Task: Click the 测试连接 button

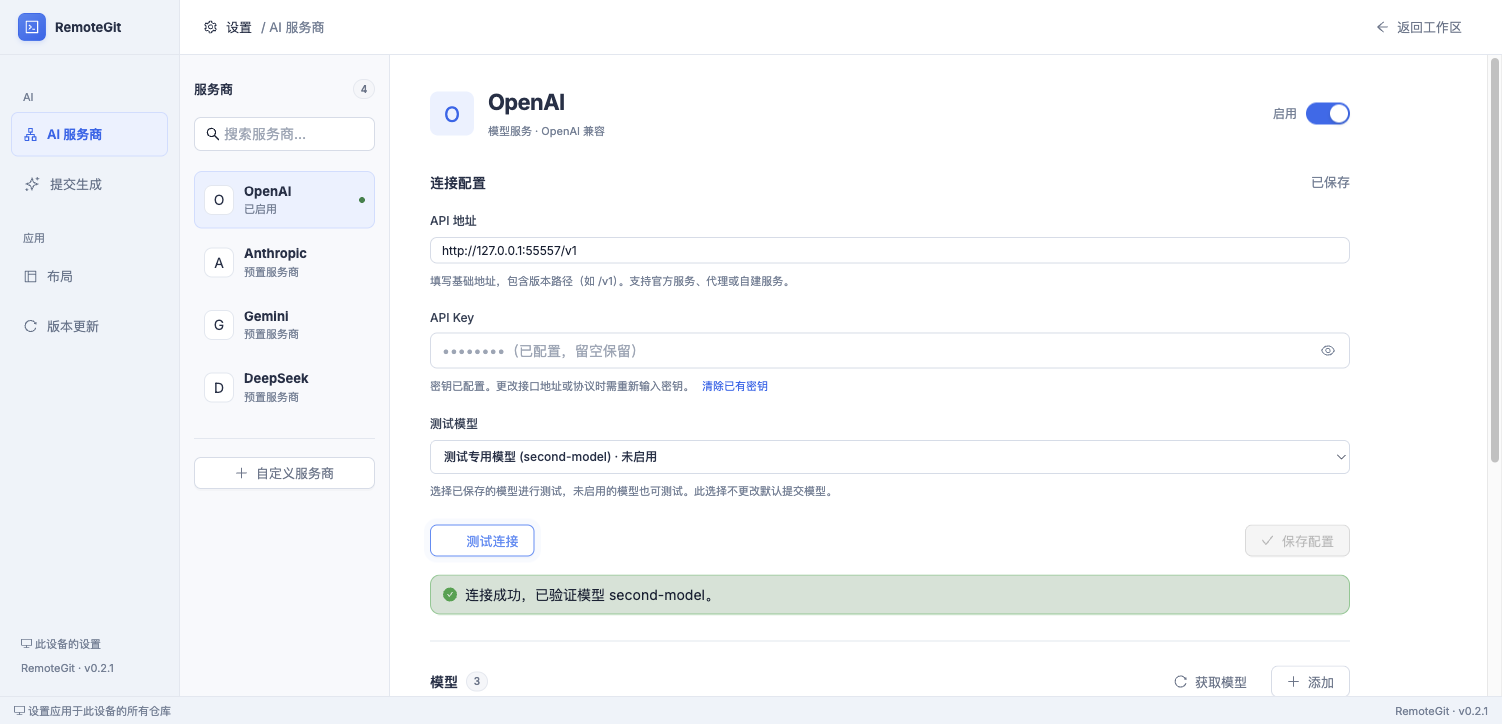Action: pos(482,541)
